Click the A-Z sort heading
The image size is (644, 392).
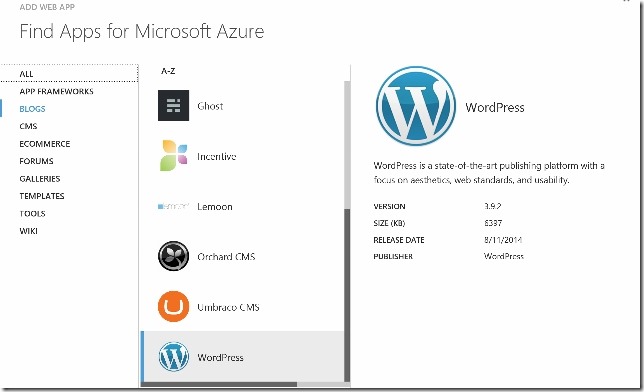click(168, 71)
